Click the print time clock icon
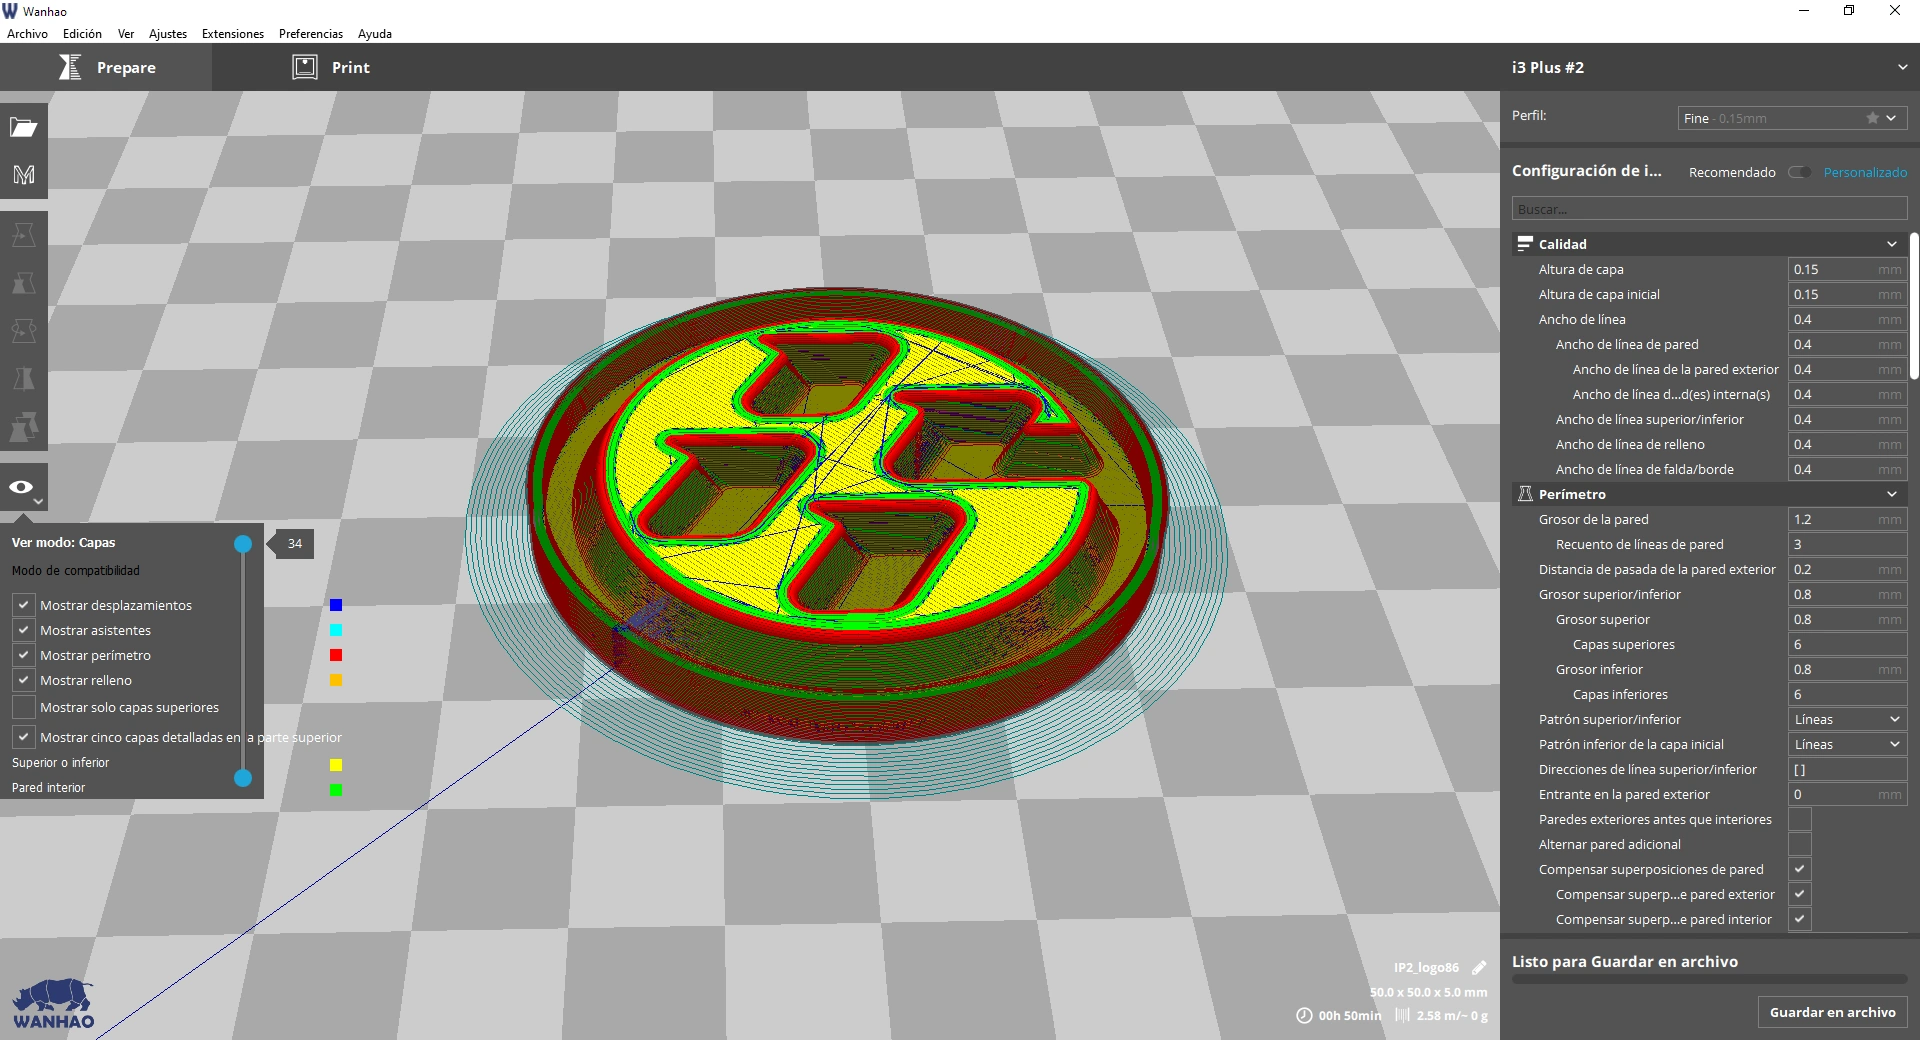1920x1040 pixels. 1304,1015
